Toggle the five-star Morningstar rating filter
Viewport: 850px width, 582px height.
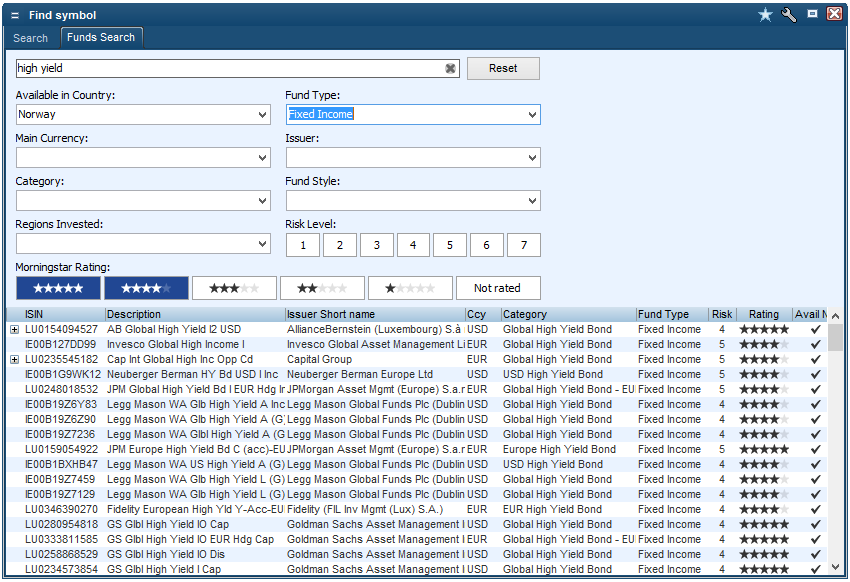click(x=58, y=288)
